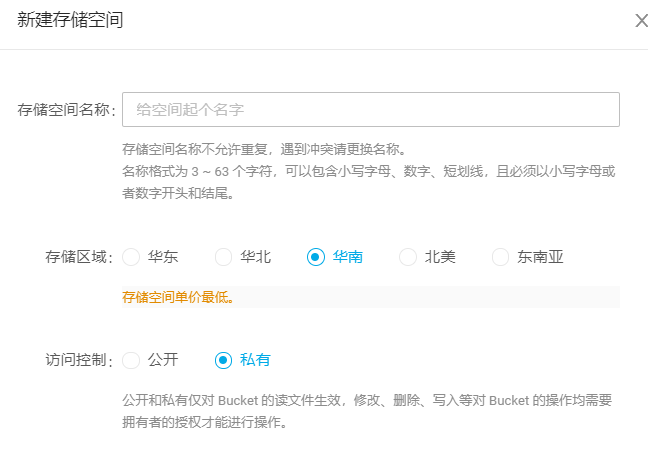Image resolution: width=648 pixels, height=467 pixels.
Task: Click the 存储空间单价最低 hint text
Action: click(178, 297)
